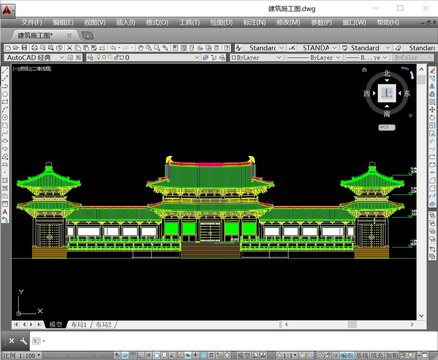Image resolution: width=438 pixels, height=360 pixels.
Task: Click the Multileader Style icon
Action: [398, 48]
